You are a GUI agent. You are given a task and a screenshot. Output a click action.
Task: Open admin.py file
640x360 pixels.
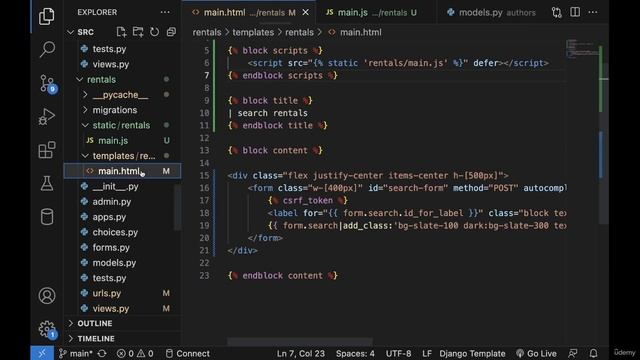122,202
